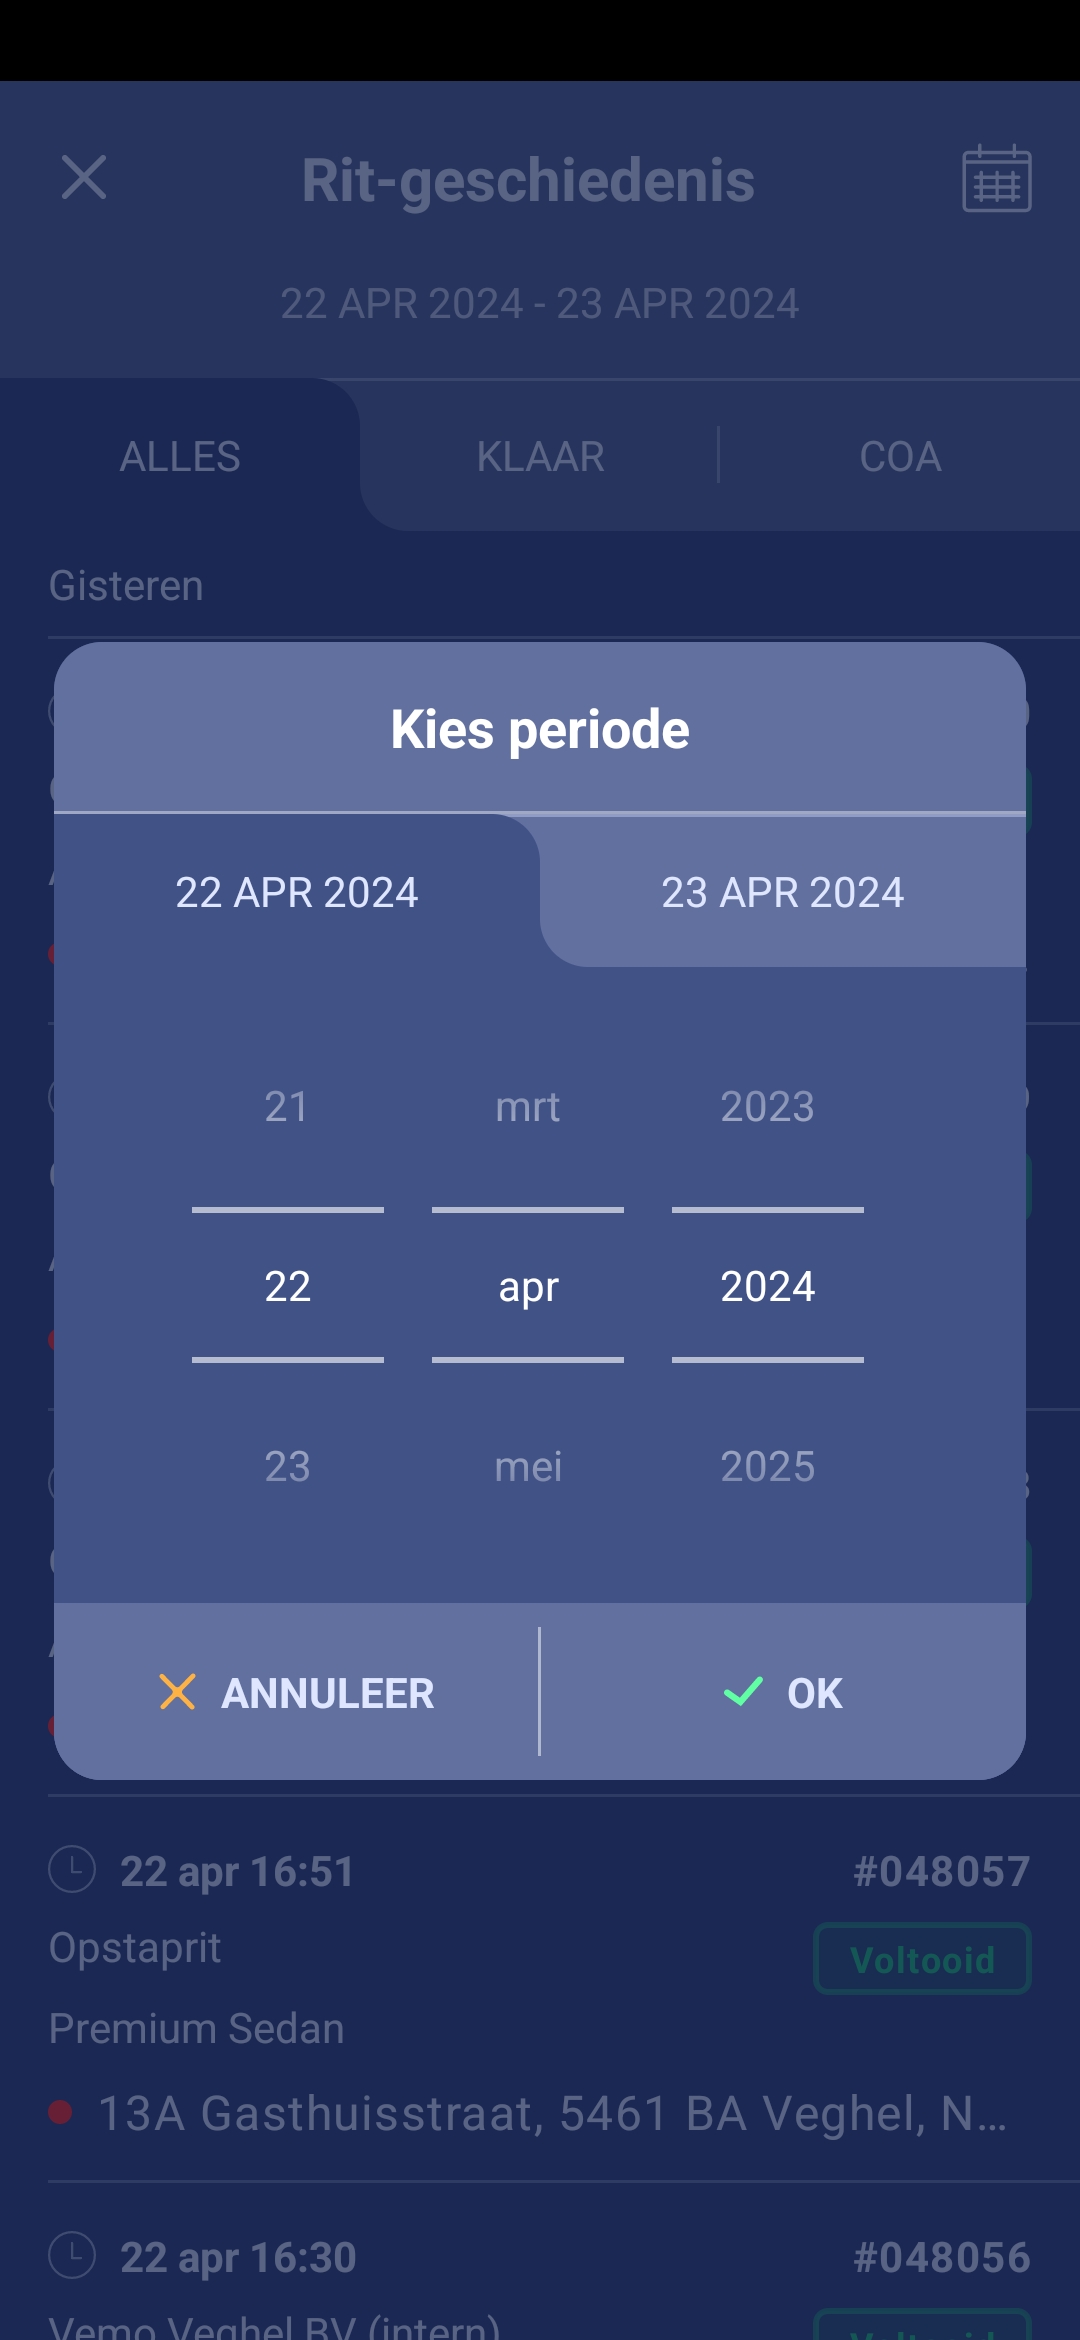
Task: Tap clock icon beside 22 apr 16:30
Action: click(x=72, y=2255)
